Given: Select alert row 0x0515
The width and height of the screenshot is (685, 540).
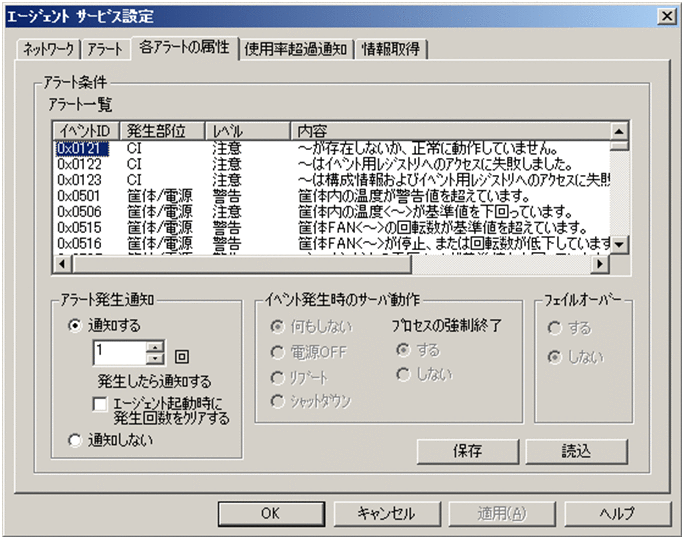Looking at the screenshot, I should coord(332,228).
